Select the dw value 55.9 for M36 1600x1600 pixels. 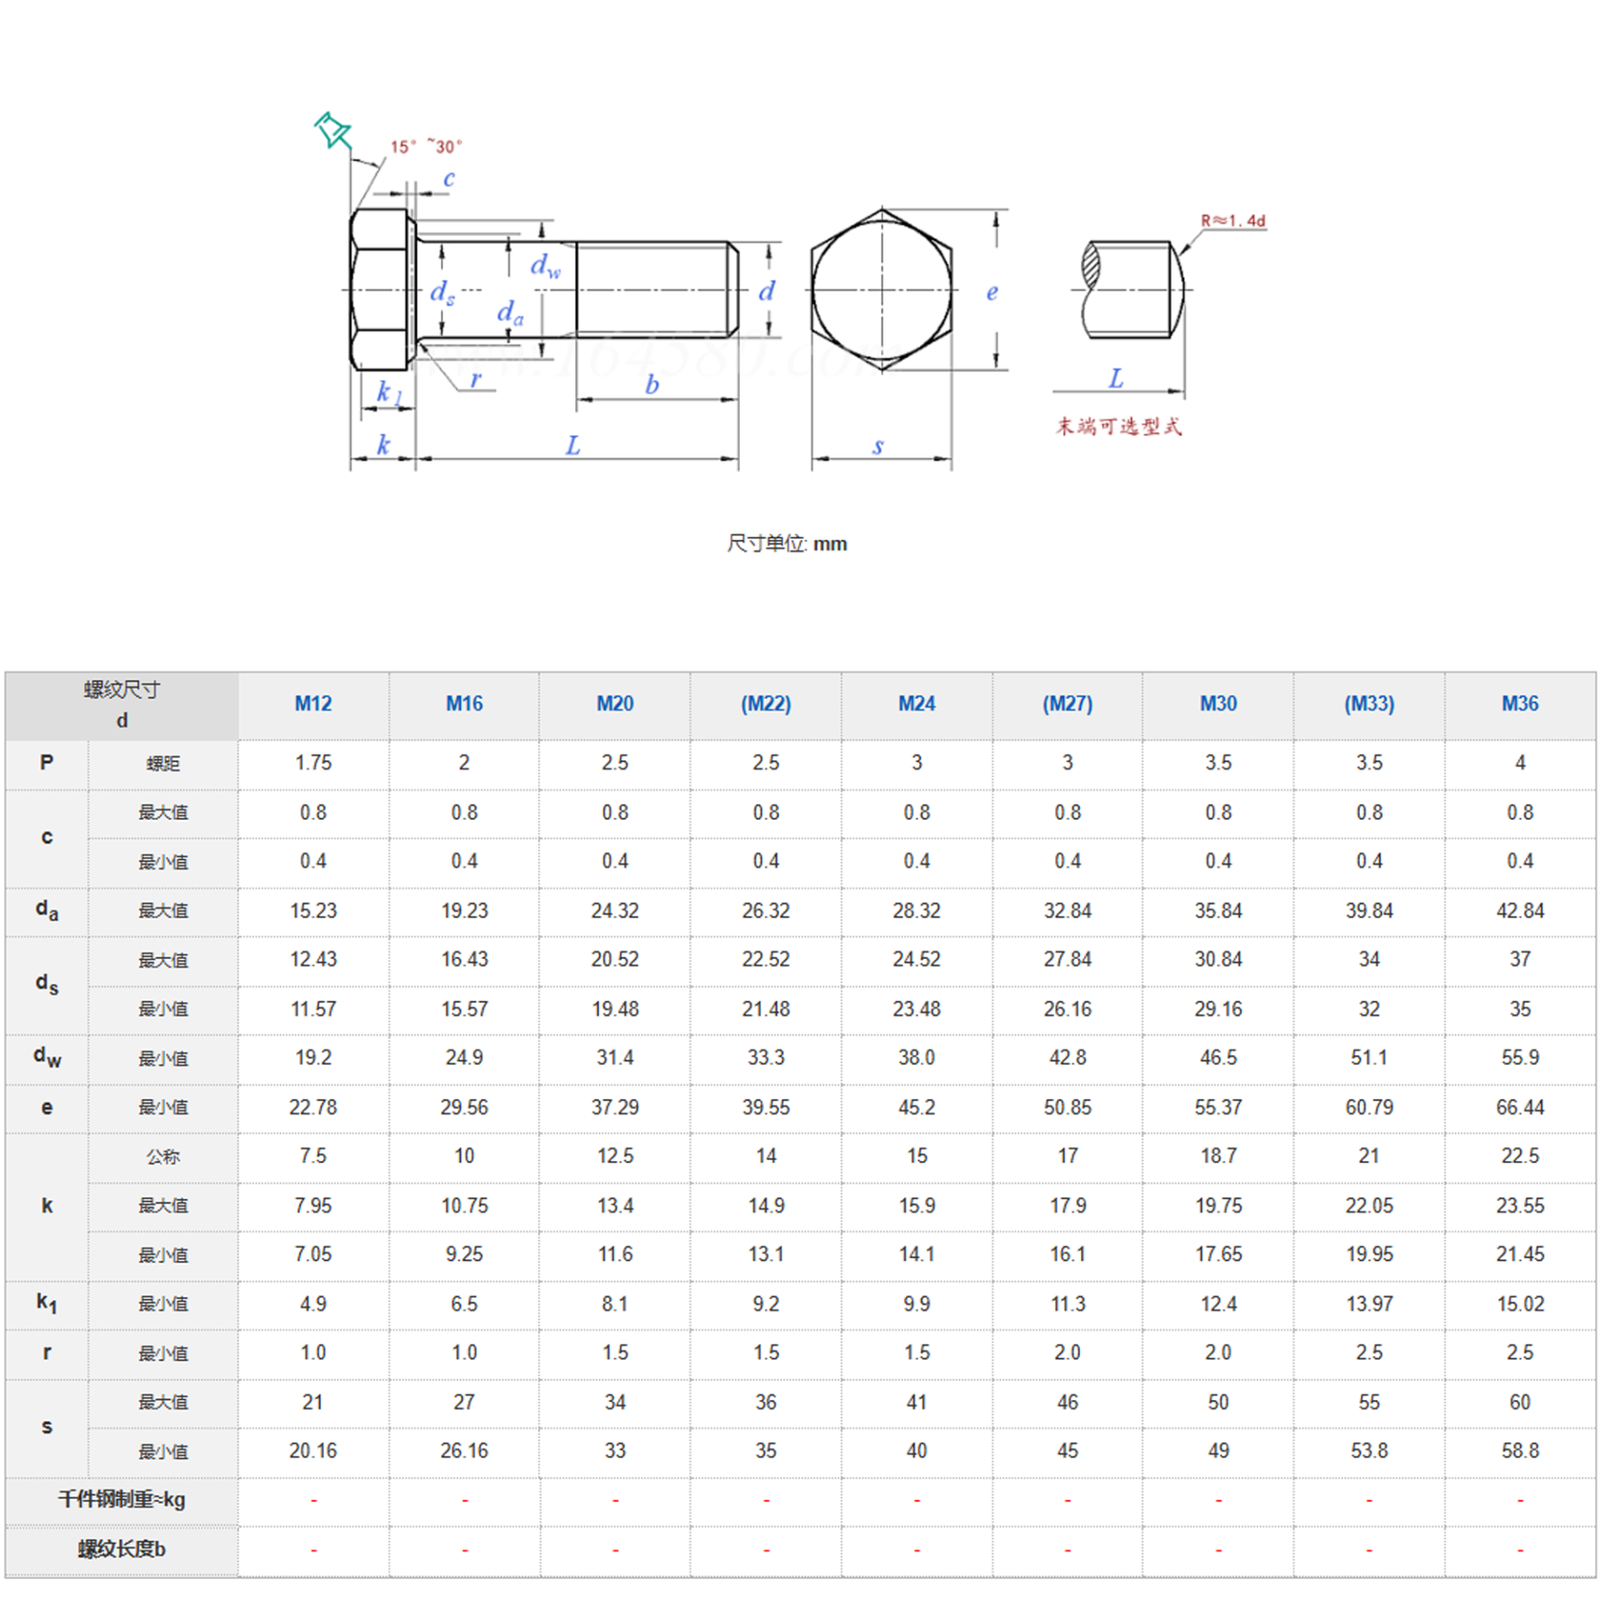[1520, 1058]
